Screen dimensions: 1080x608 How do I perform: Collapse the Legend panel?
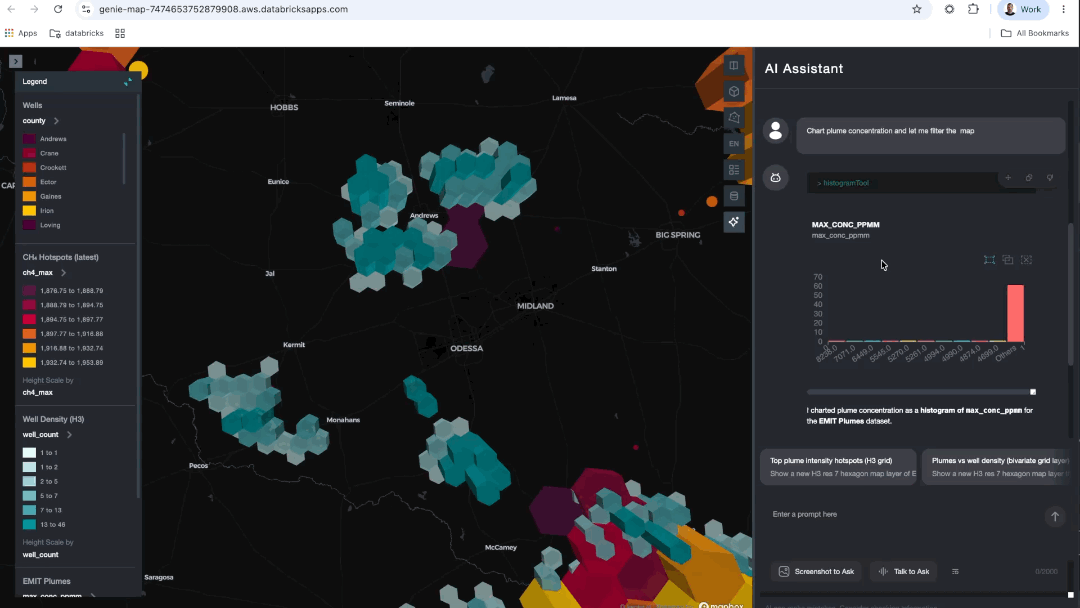[x=127, y=81]
